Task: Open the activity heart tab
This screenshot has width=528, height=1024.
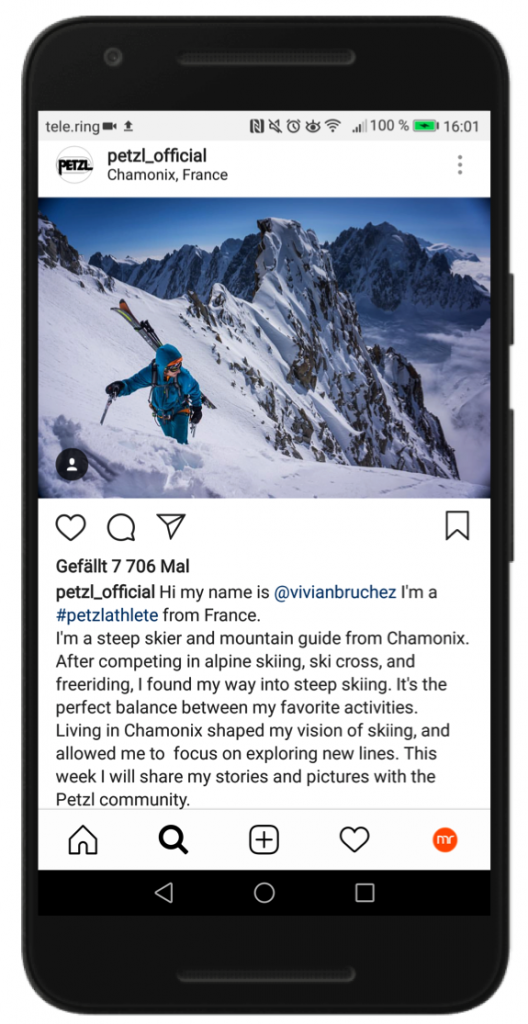Action: 354,840
